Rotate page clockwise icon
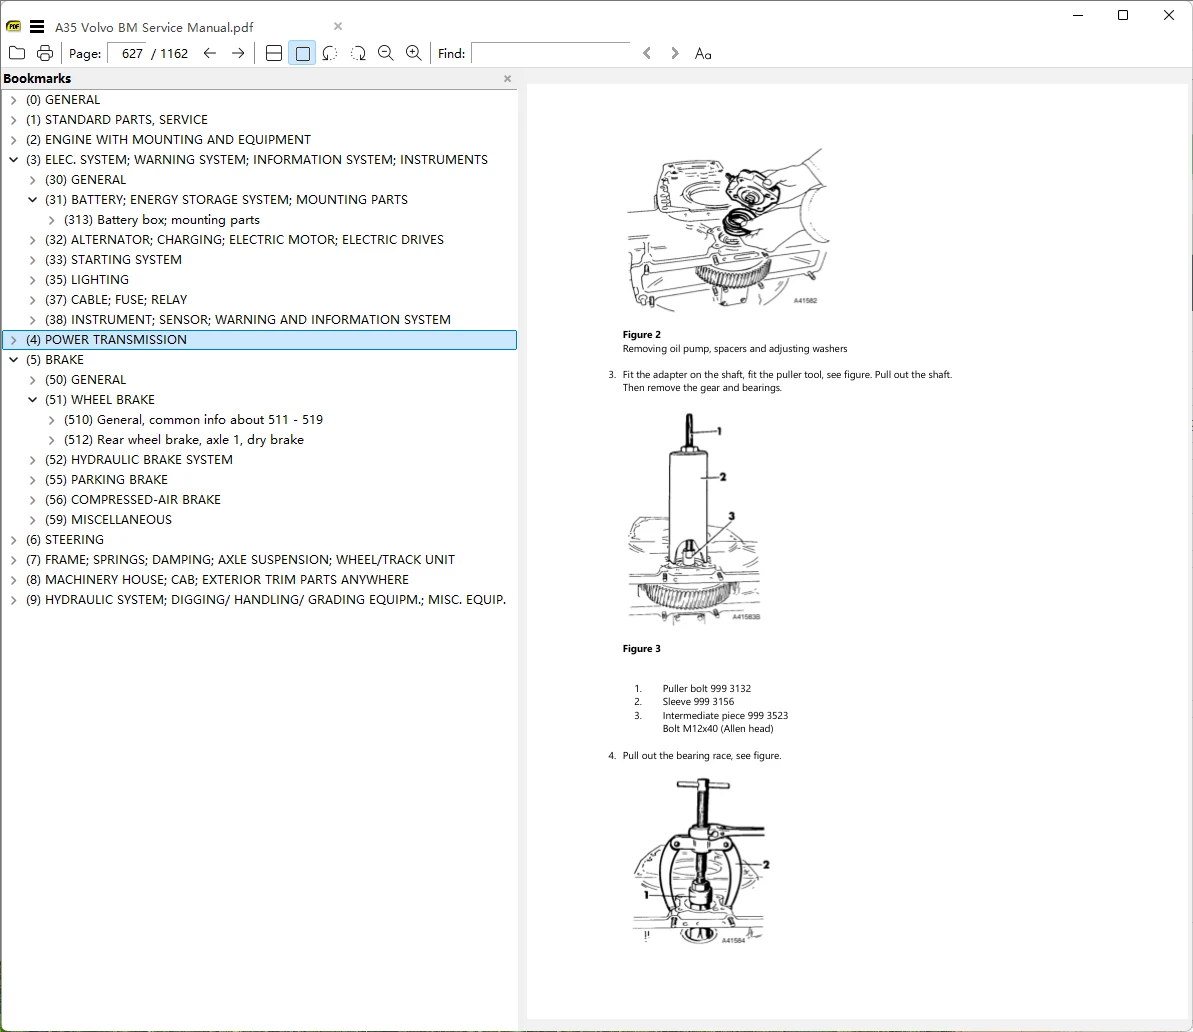 [x=358, y=53]
